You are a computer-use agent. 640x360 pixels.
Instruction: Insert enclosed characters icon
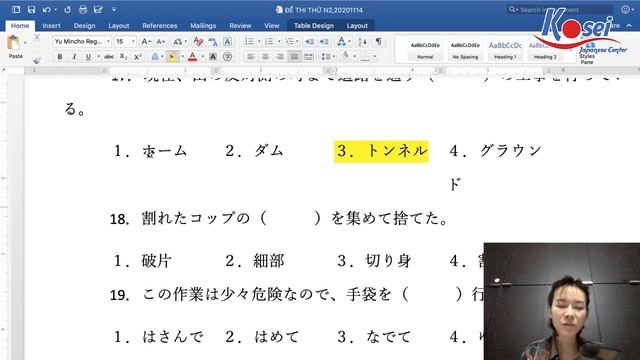228,57
